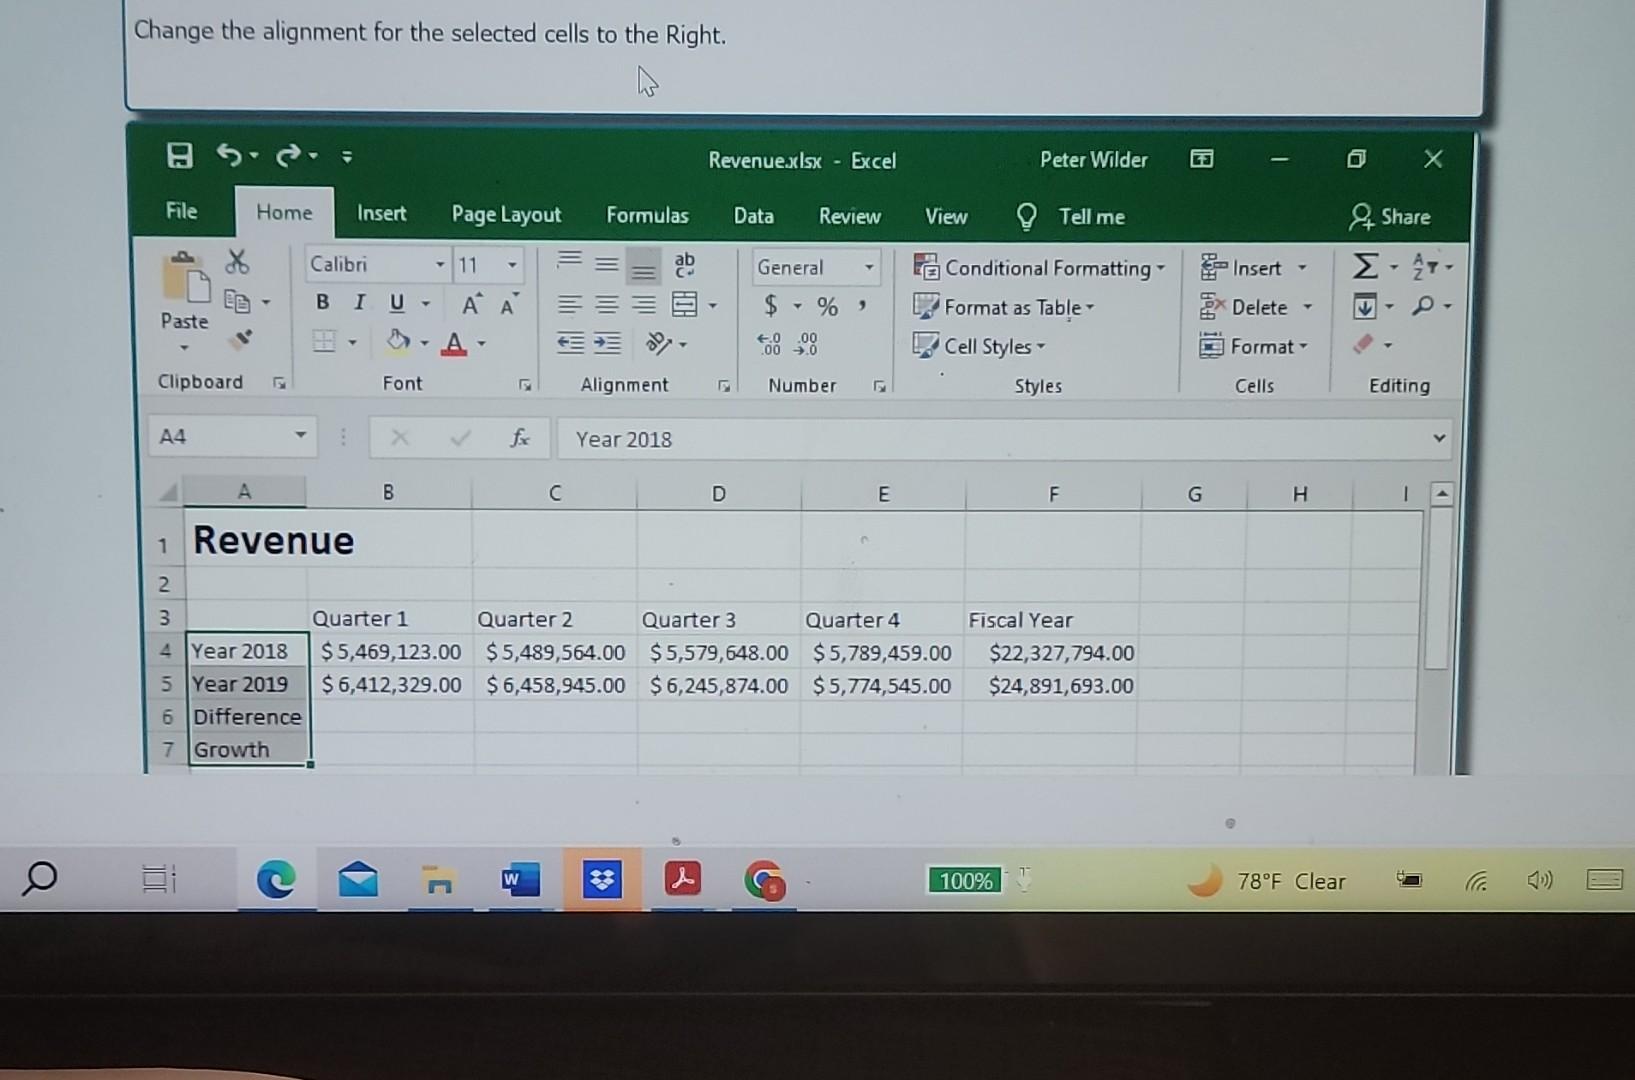Toggle Bottom Align vertical alignment

(644, 268)
